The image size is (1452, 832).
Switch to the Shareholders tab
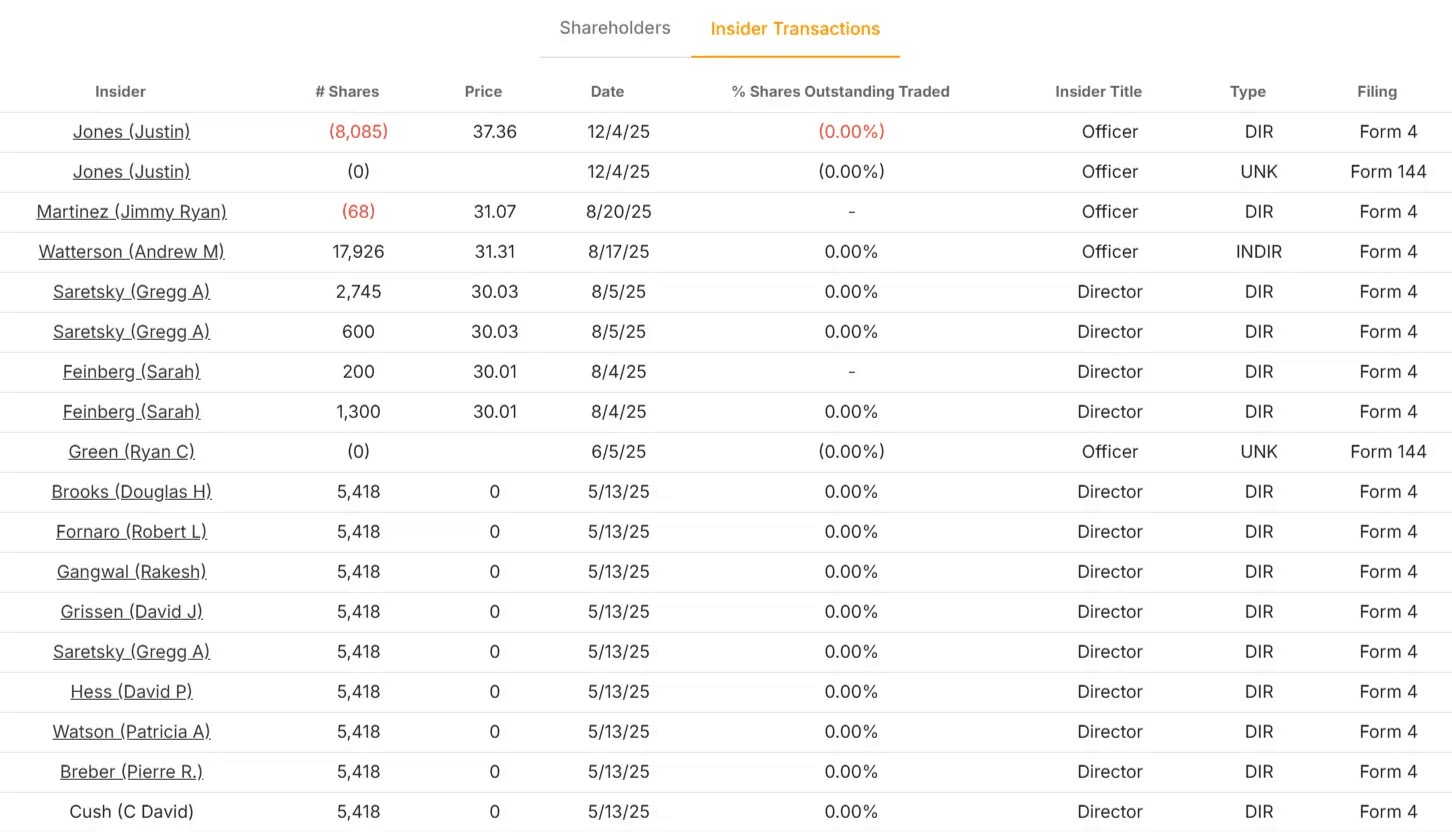point(614,28)
